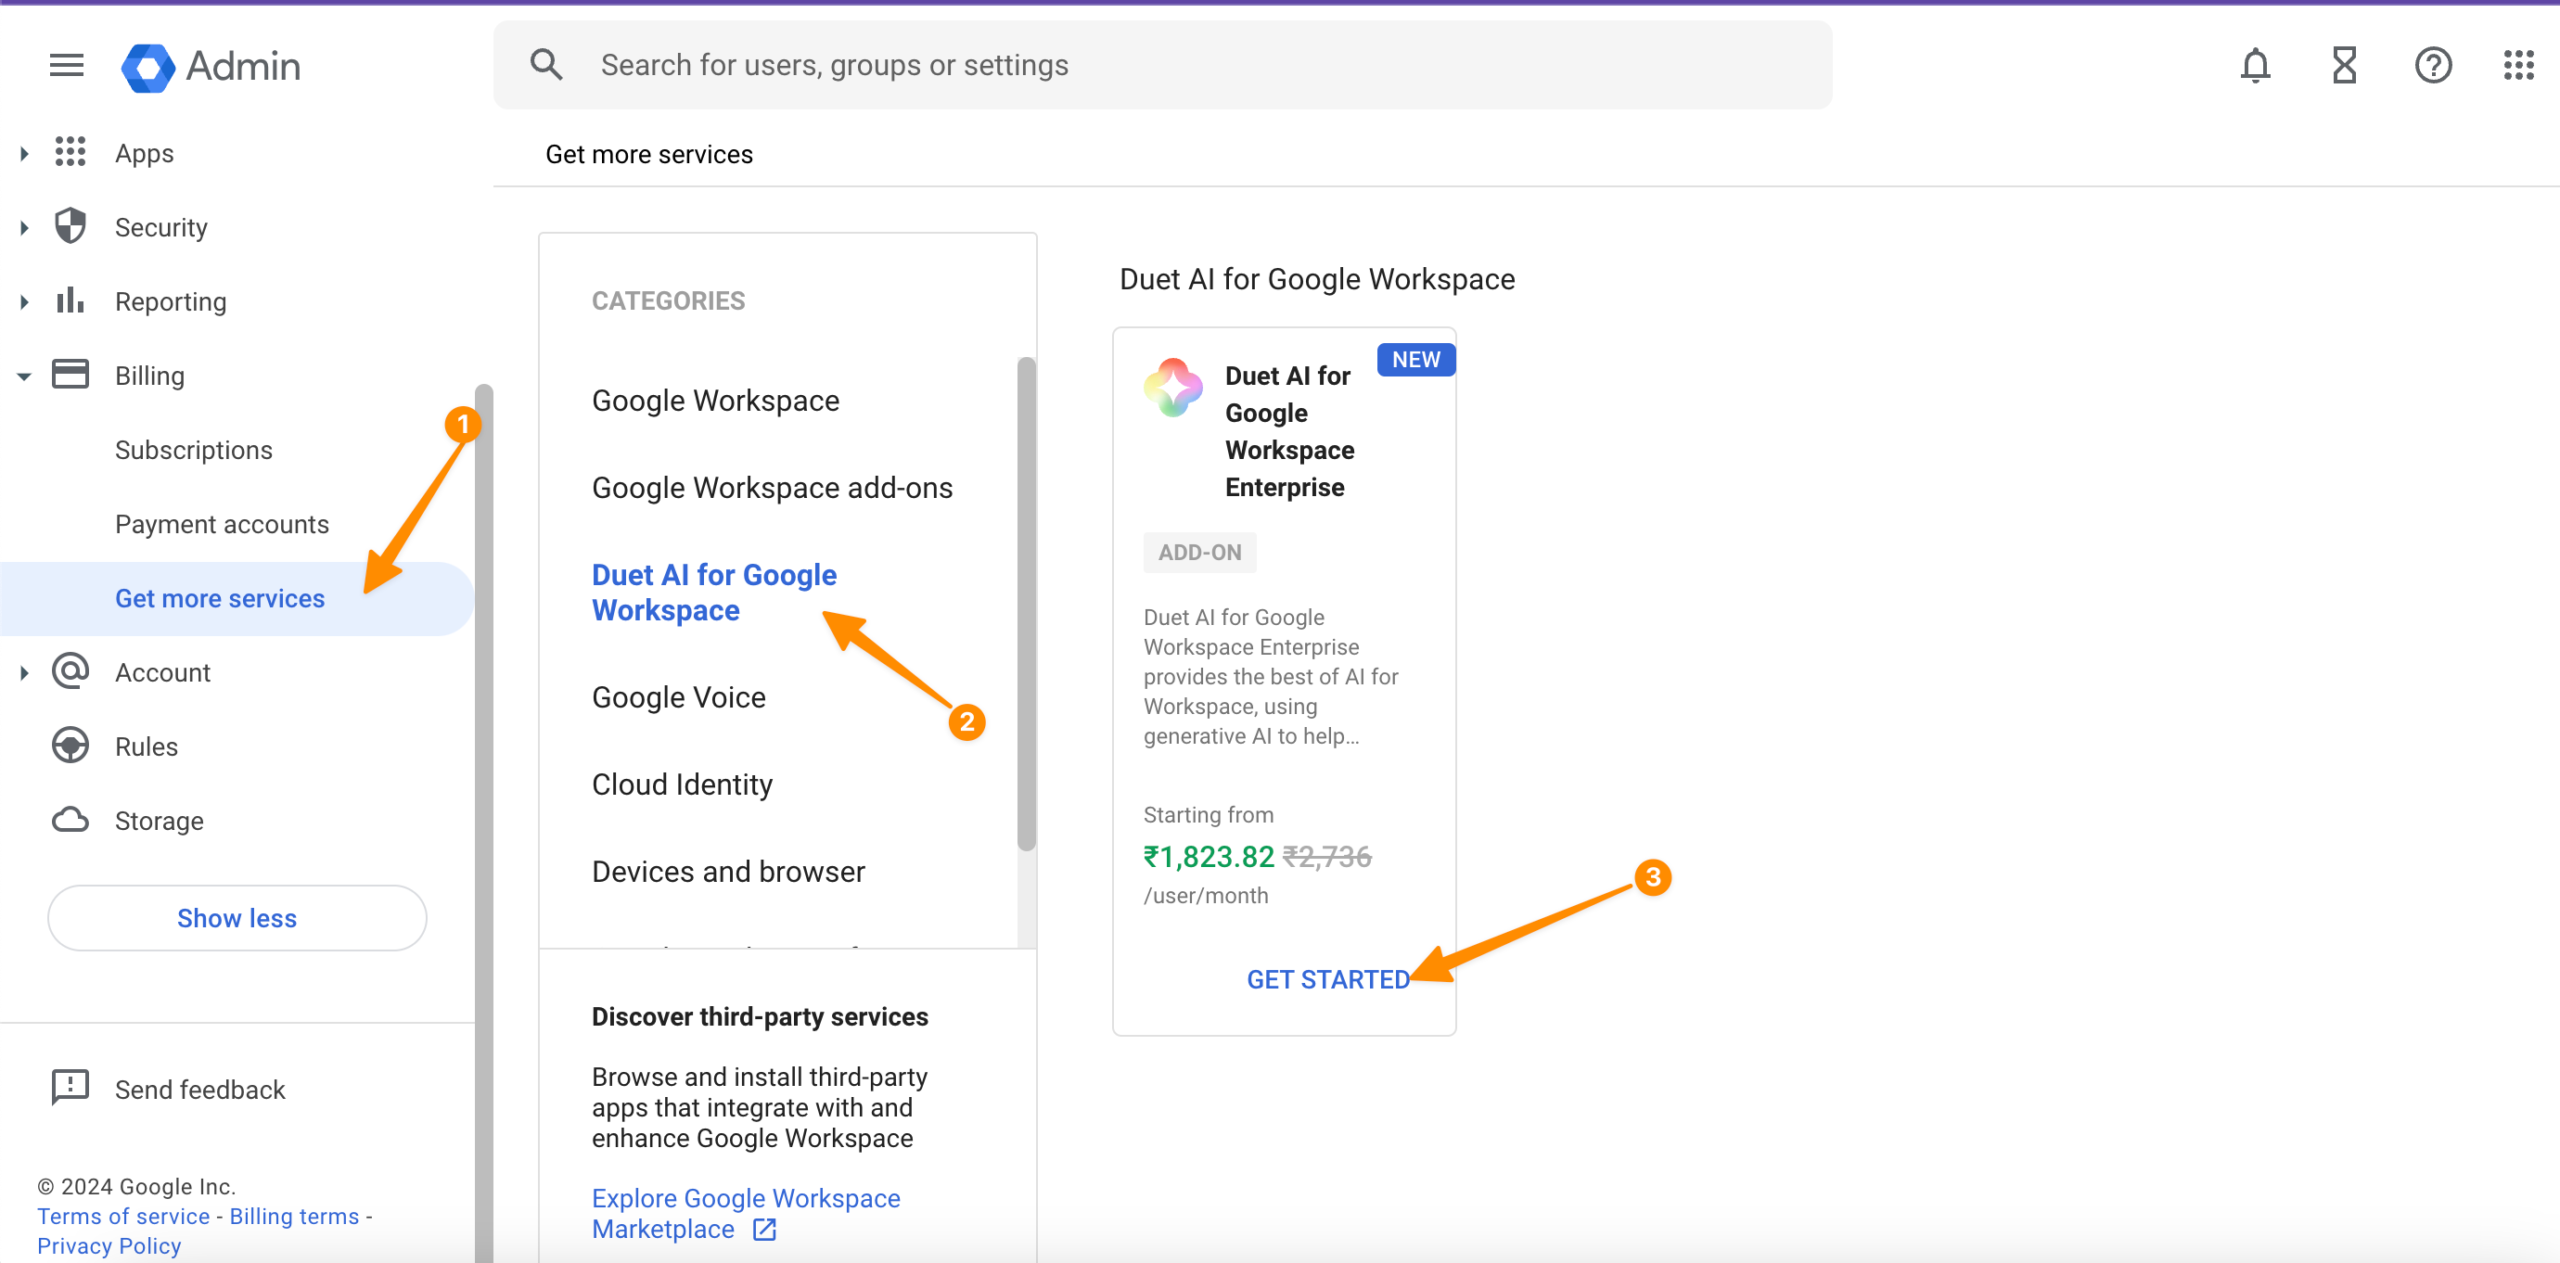Expand the Security section arrow
This screenshot has width=2560, height=1263.
click(x=24, y=228)
